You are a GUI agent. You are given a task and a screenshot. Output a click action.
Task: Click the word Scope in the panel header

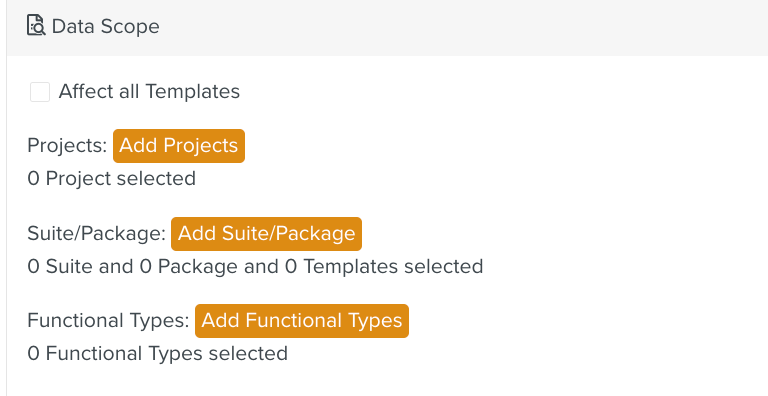pos(129,27)
